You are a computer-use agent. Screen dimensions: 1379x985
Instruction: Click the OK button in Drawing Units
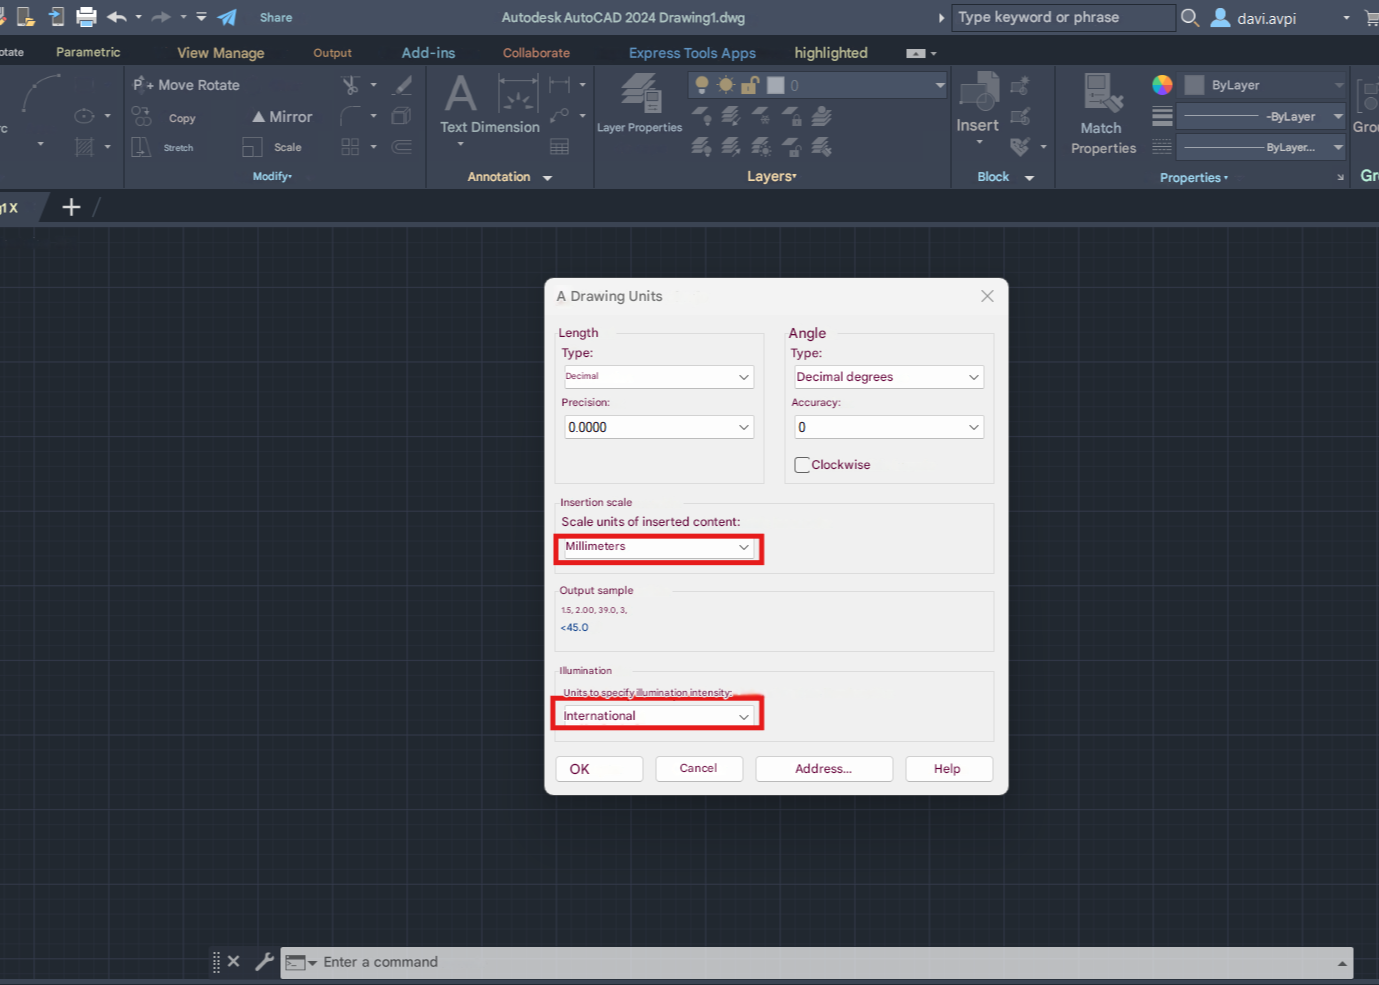[x=599, y=769]
